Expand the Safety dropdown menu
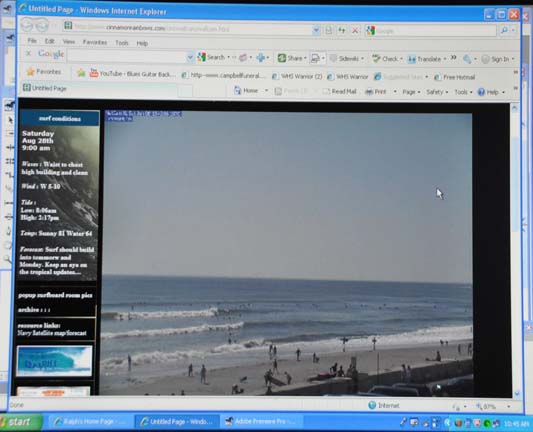The height and width of the screenshot is (432, 533). tap(437, 92)
